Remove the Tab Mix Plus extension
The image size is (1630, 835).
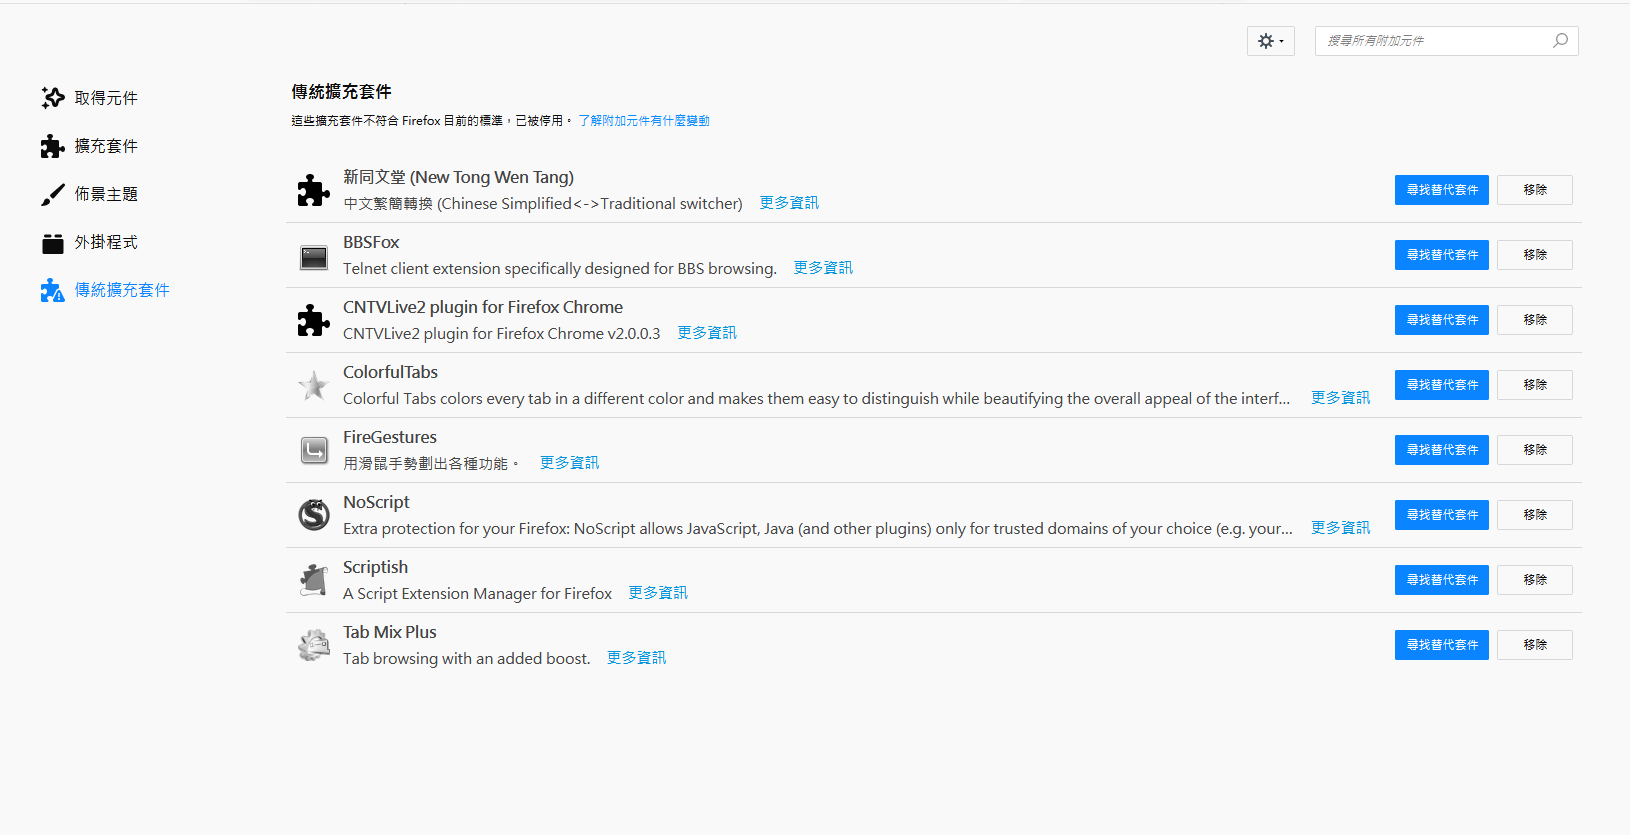tap(1535, 645)
